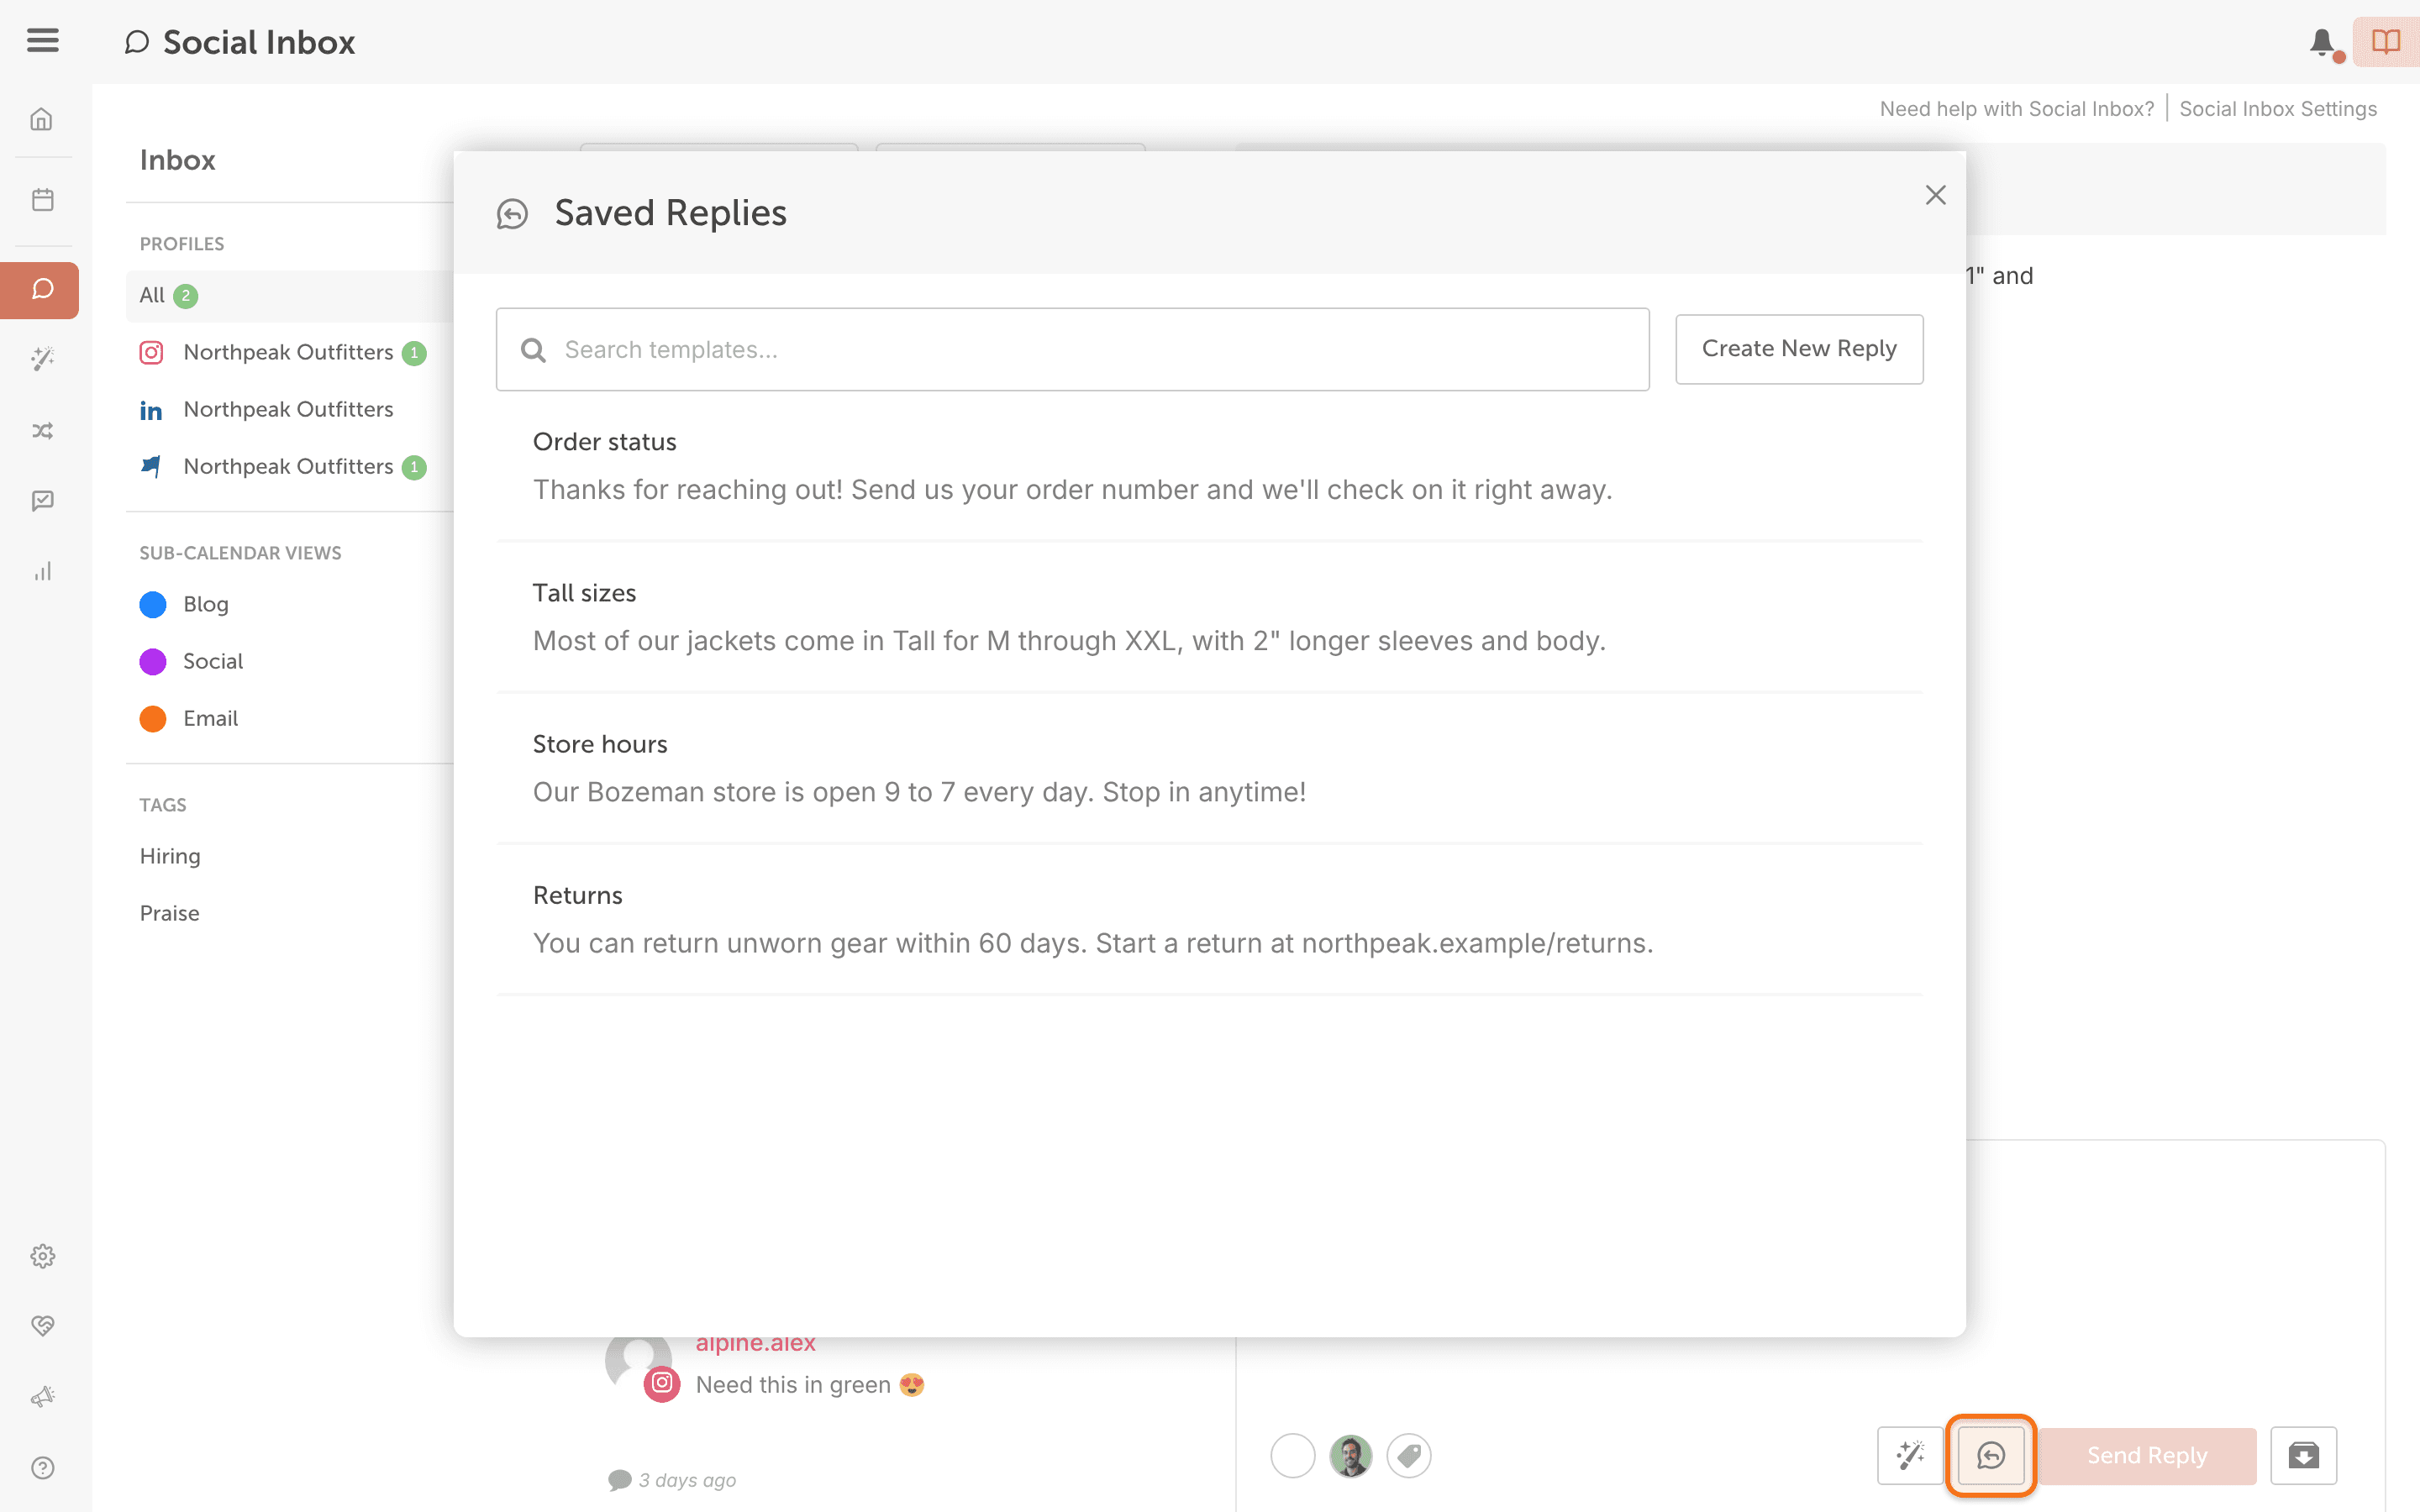Screen dimensions: 2420x1512
Task: Click the blue Blog sub-calendar swatch
Action: coord(153,605)
